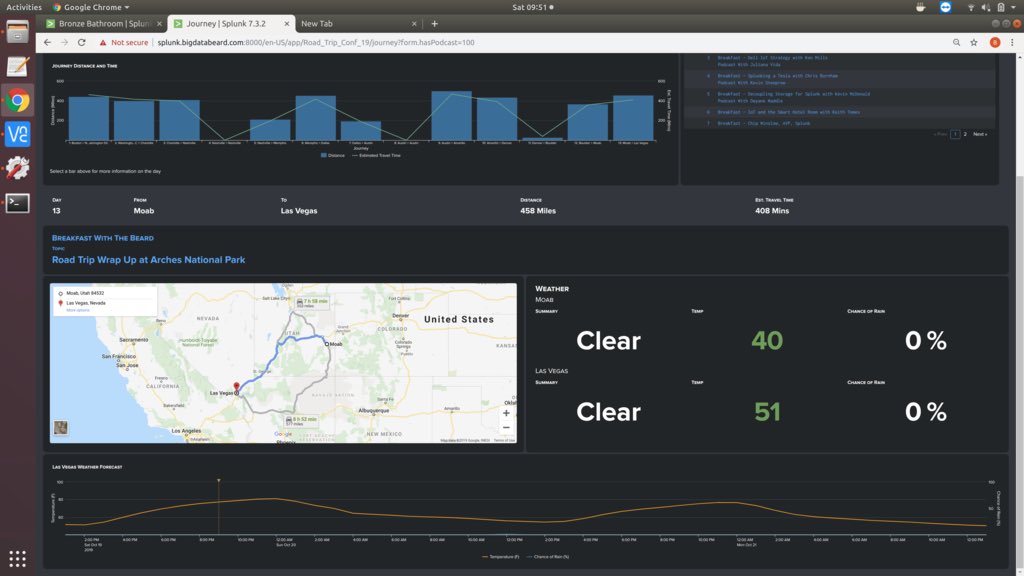Toggle the Estimated Travel Time legend item
This screenshot has width=1024, height=576.
pyautogui.click(x=377, y=155)
